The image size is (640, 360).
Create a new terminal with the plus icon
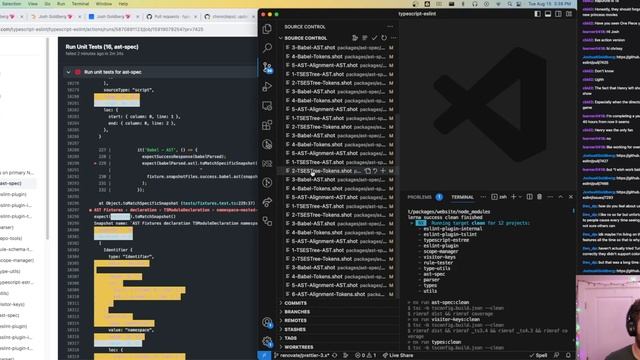pyautogui.click(x=513, y=197)
